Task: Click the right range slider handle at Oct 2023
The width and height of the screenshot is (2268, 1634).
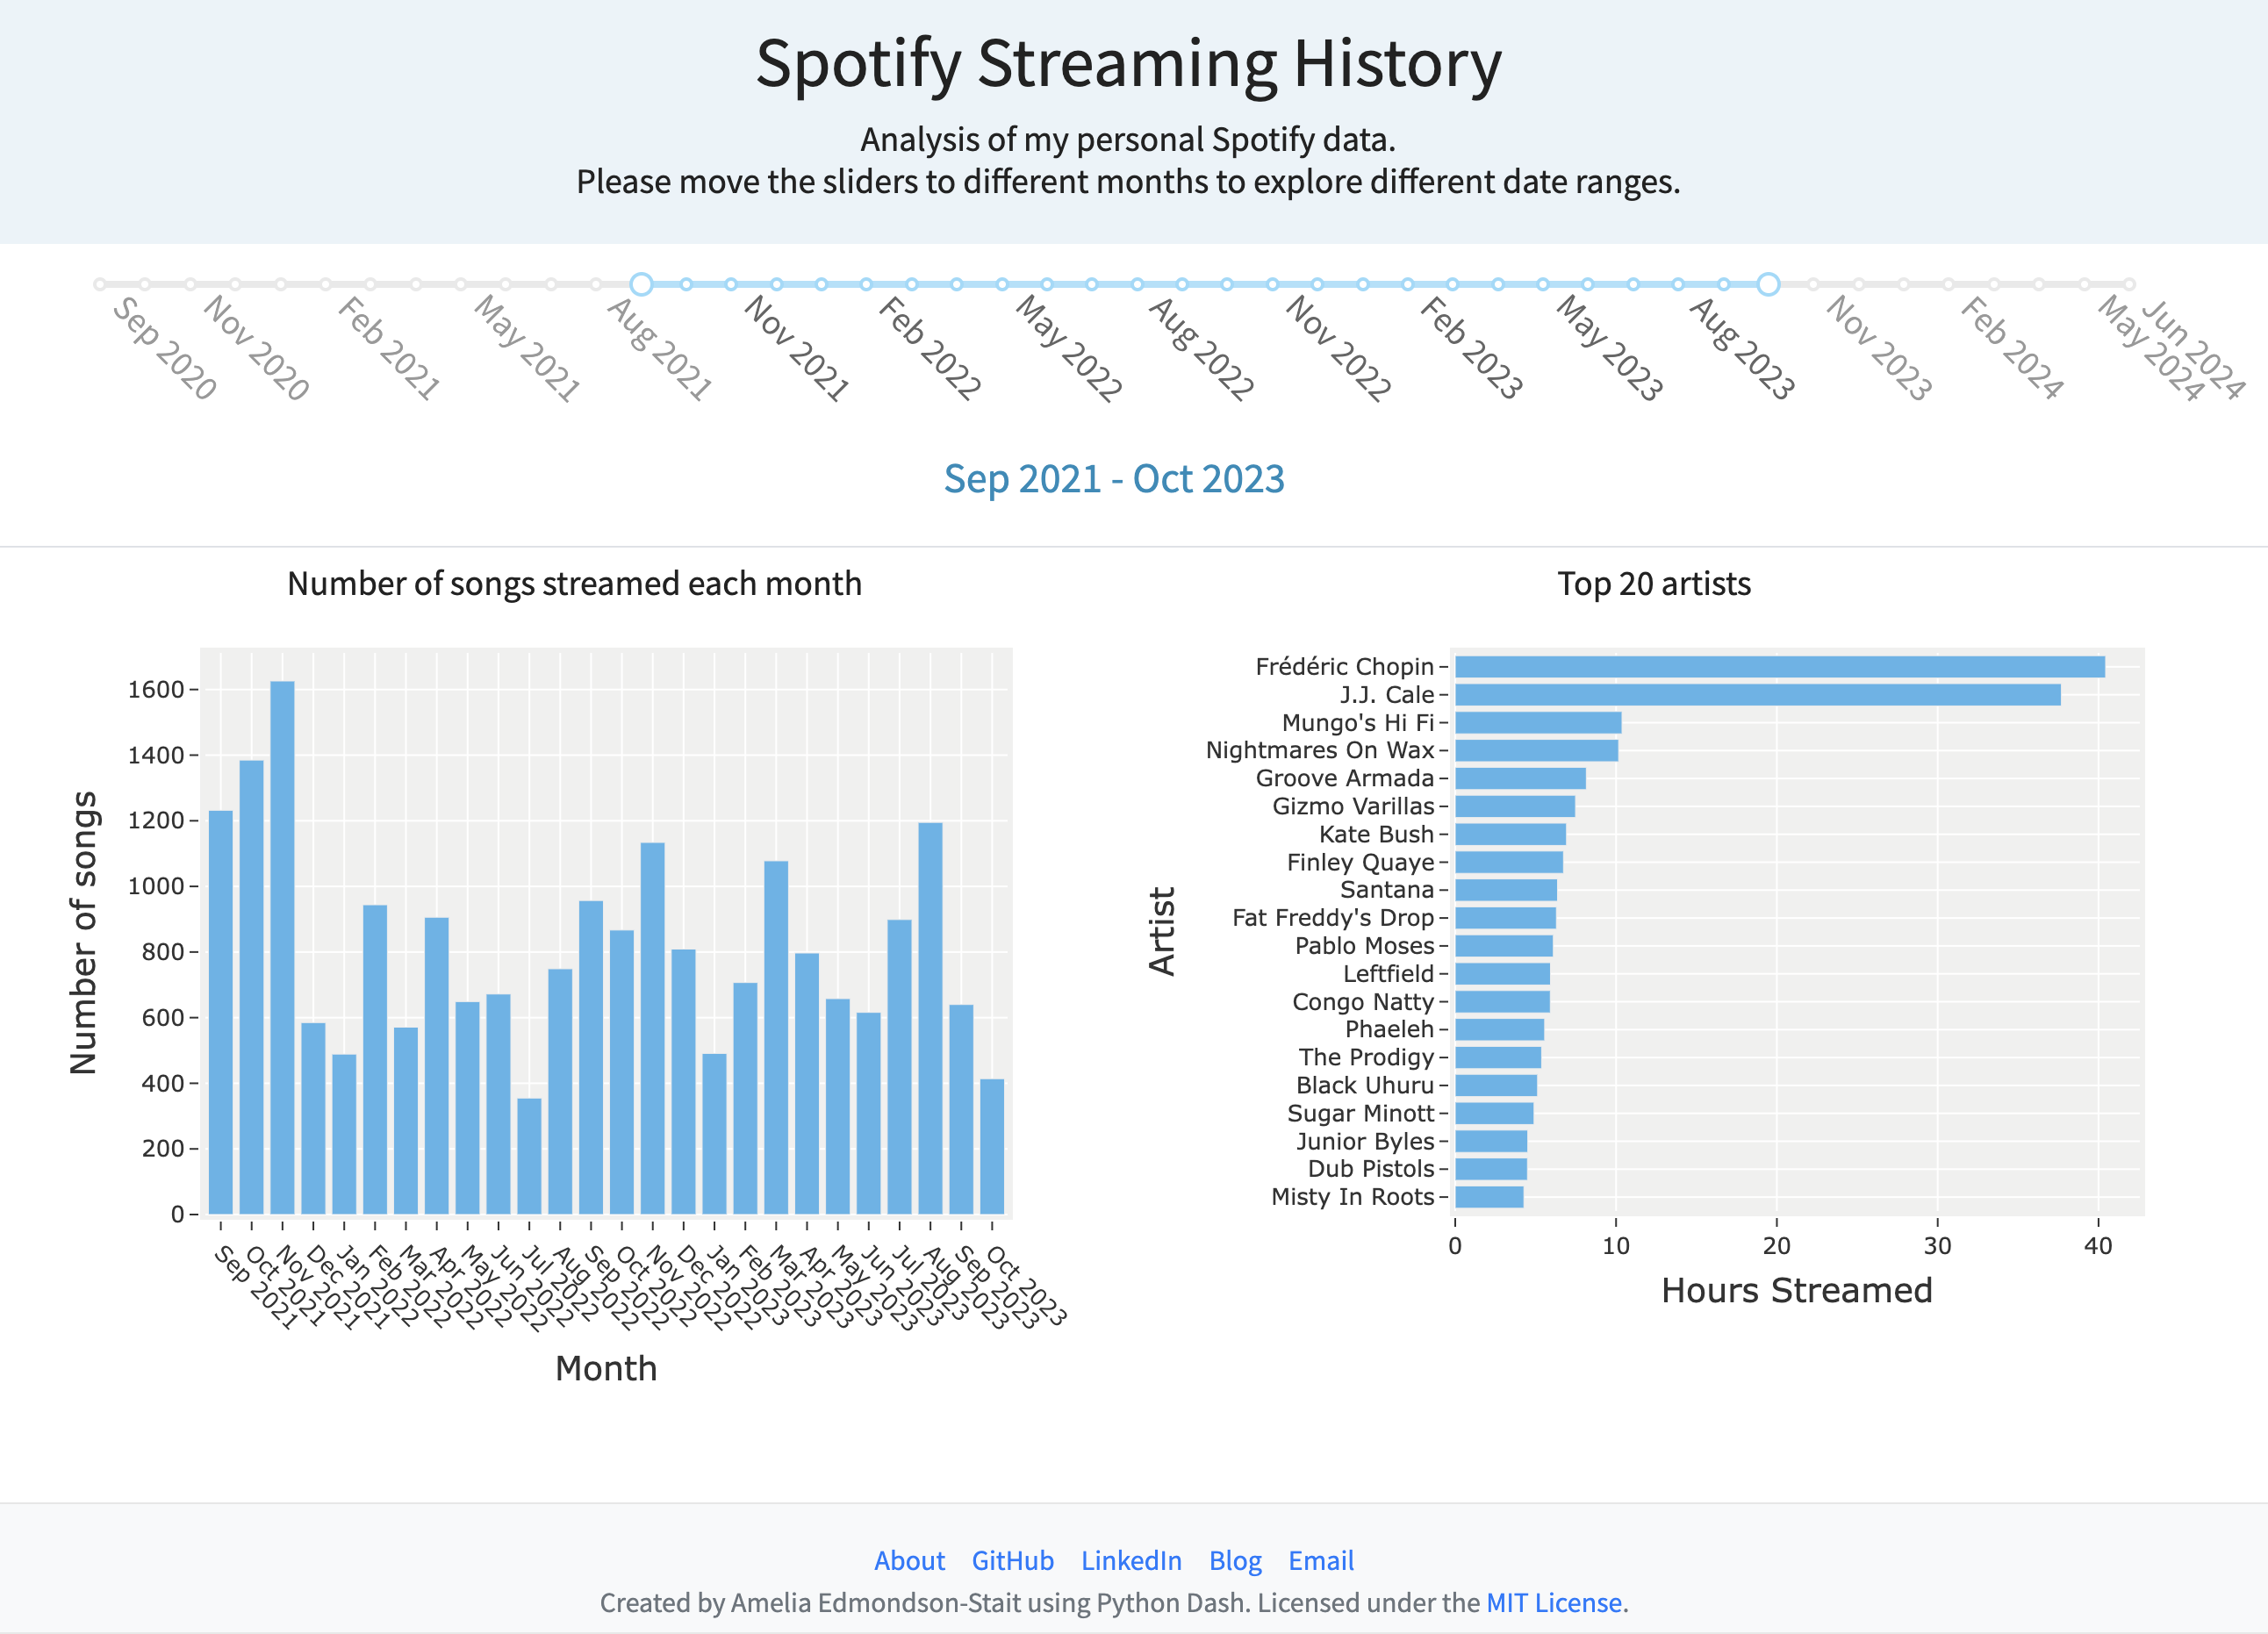Action: click(1768, 284)
